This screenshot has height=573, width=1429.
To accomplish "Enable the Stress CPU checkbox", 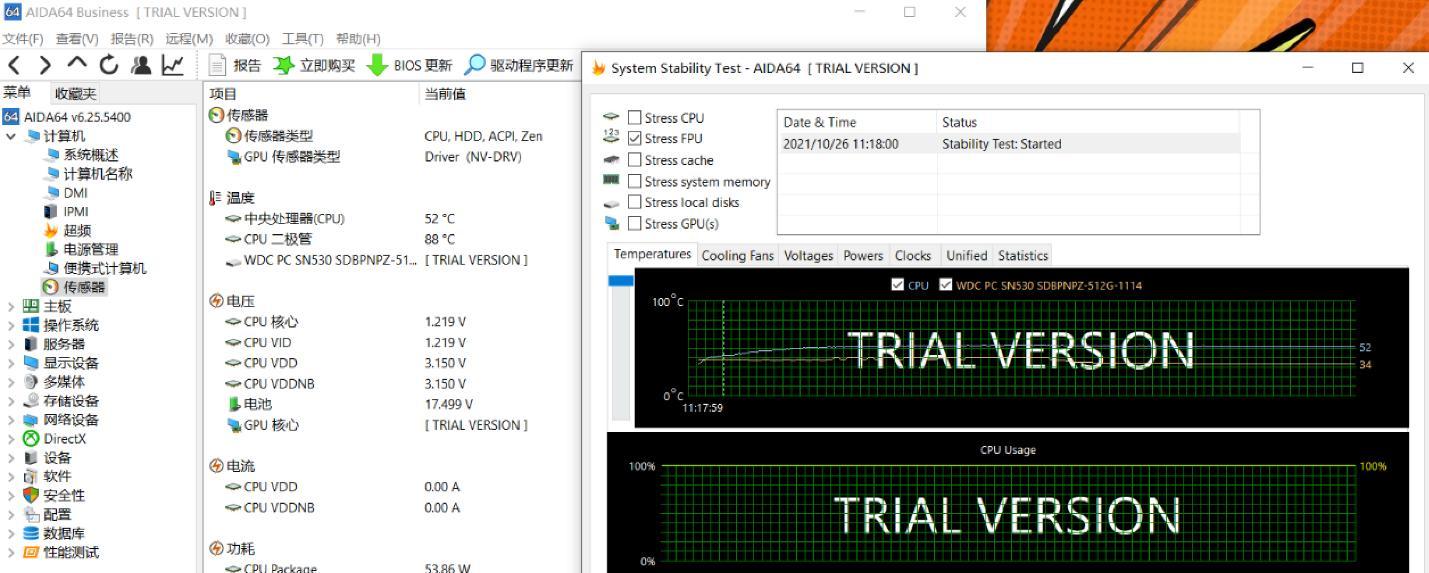I will click(x=635, y=118).
